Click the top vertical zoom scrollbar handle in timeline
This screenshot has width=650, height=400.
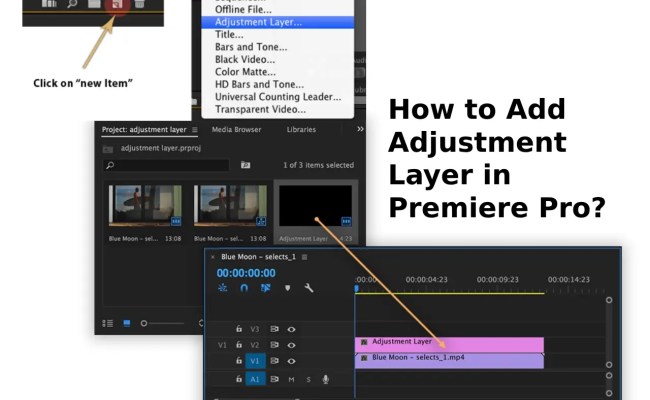(609, 300)
